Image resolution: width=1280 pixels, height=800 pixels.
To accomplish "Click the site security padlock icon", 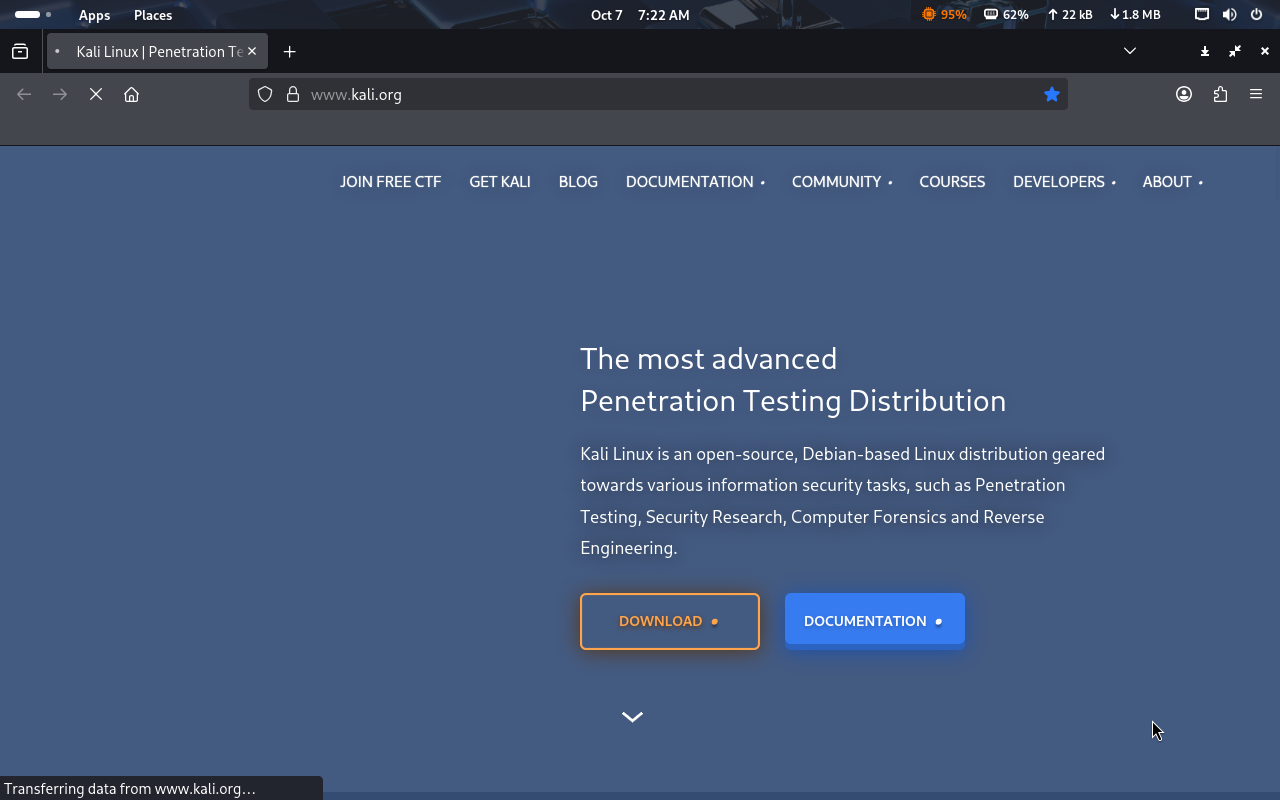I will coord(293,94).
